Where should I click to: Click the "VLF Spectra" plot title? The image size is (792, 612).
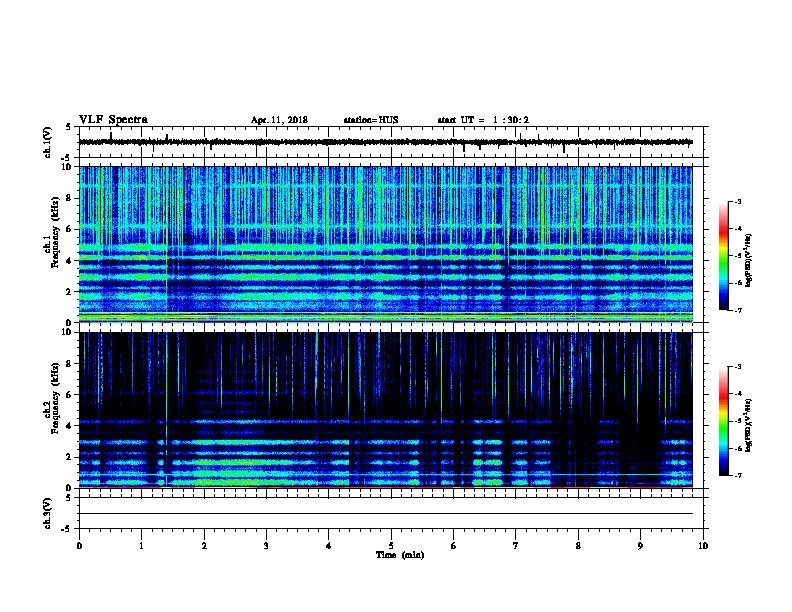[113, 120]
